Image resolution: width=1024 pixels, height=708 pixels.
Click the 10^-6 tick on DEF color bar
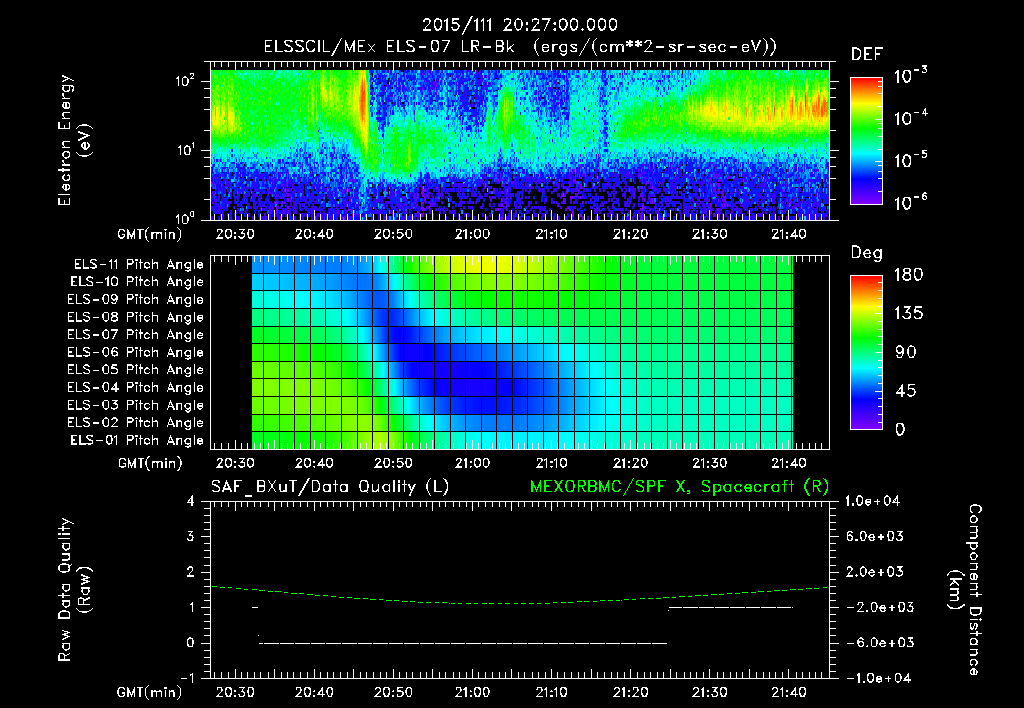coord(910,202)
